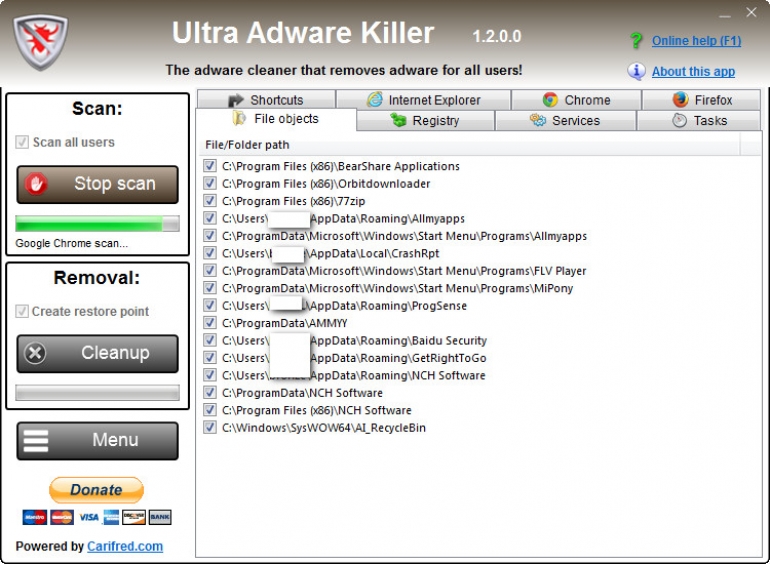Close the Ultra Adware Killer window
This screenshot has height=564, width=770.
click(751, 12)
